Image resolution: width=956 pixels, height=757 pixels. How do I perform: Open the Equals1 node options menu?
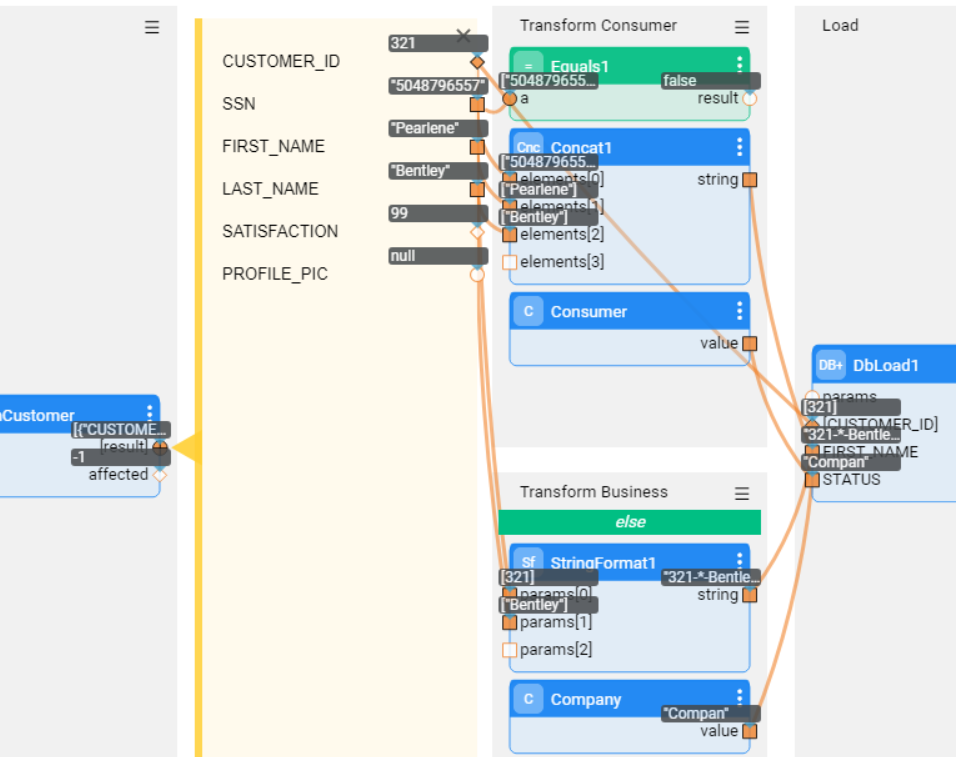pos(740,65)
